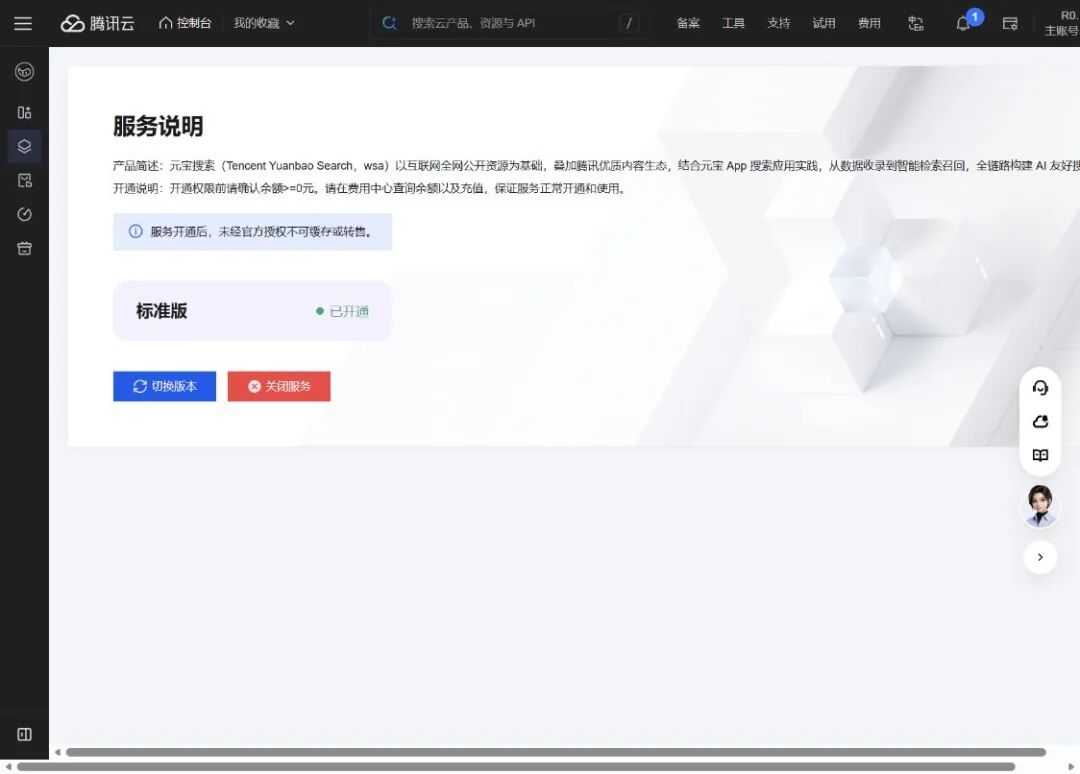
Task: Open the 费用 menu
Action: click(869, 23)
